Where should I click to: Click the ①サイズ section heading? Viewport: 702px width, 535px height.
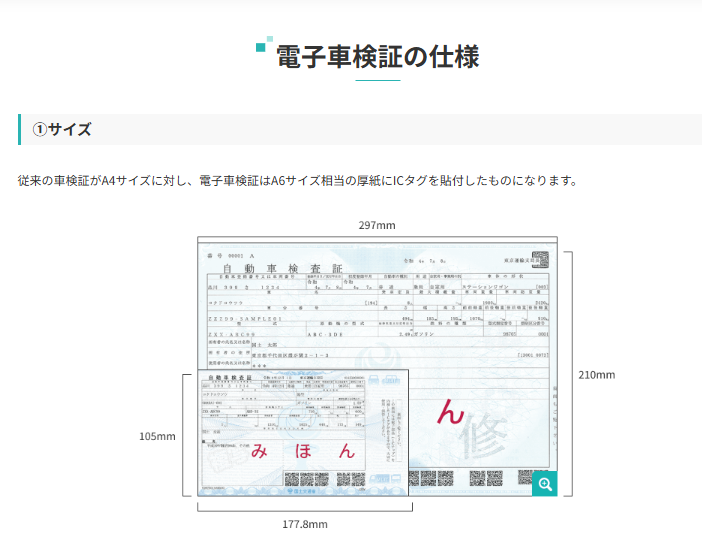pyautogui.click(x=62, y=129)
